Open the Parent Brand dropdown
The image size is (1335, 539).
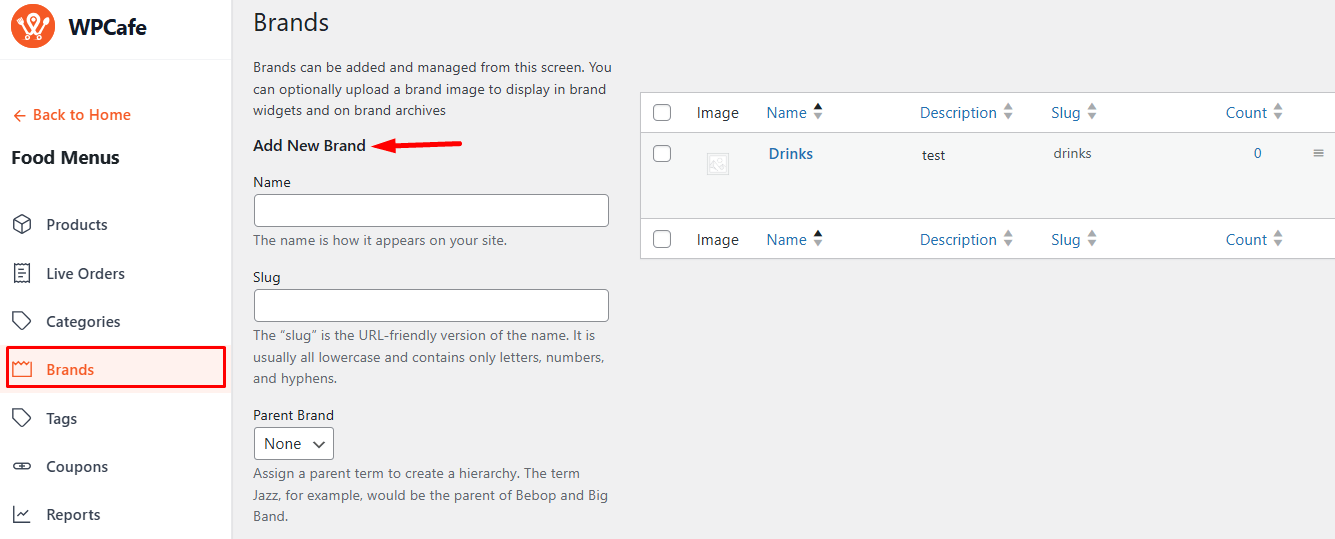tap(294, 444)
